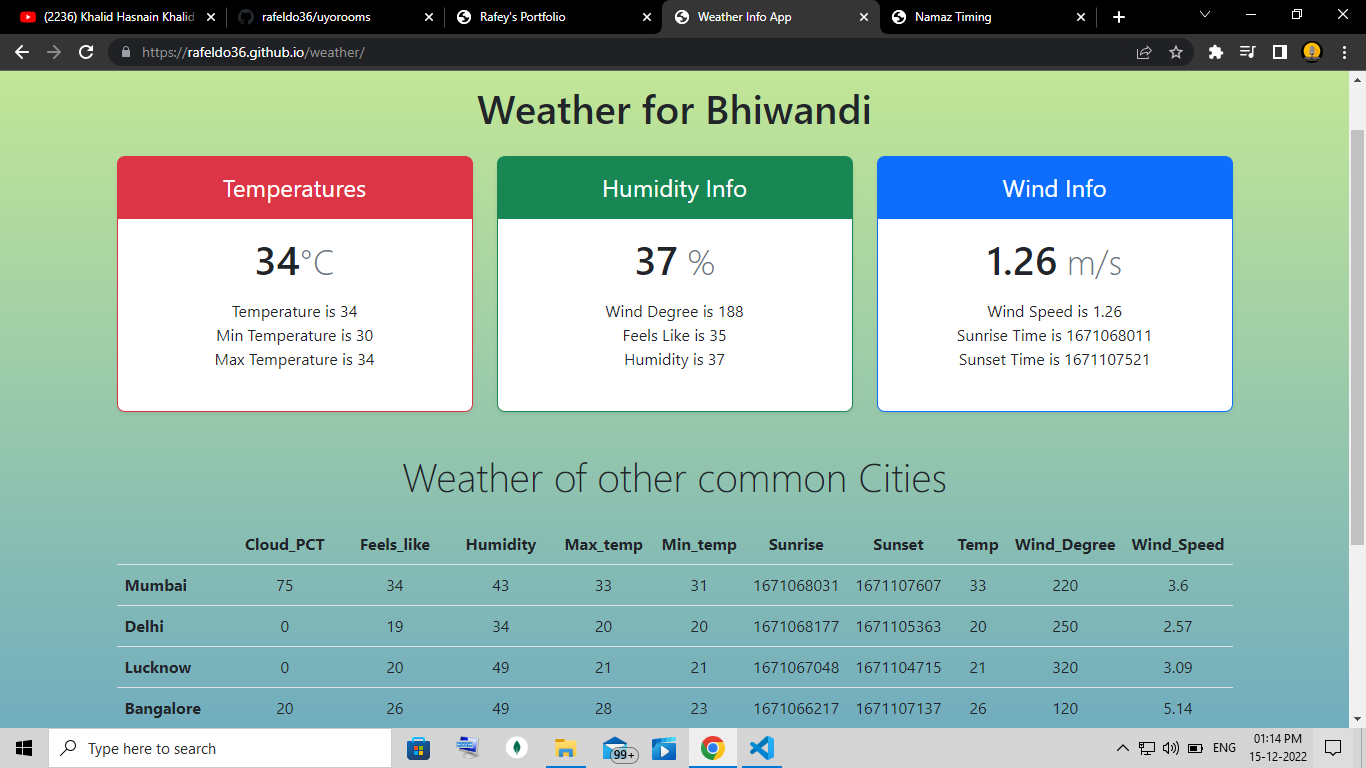The width and height of the screenshot is (1366, 768).
Task: Share this page from the address bar
Action: [x=1144, y=52]
